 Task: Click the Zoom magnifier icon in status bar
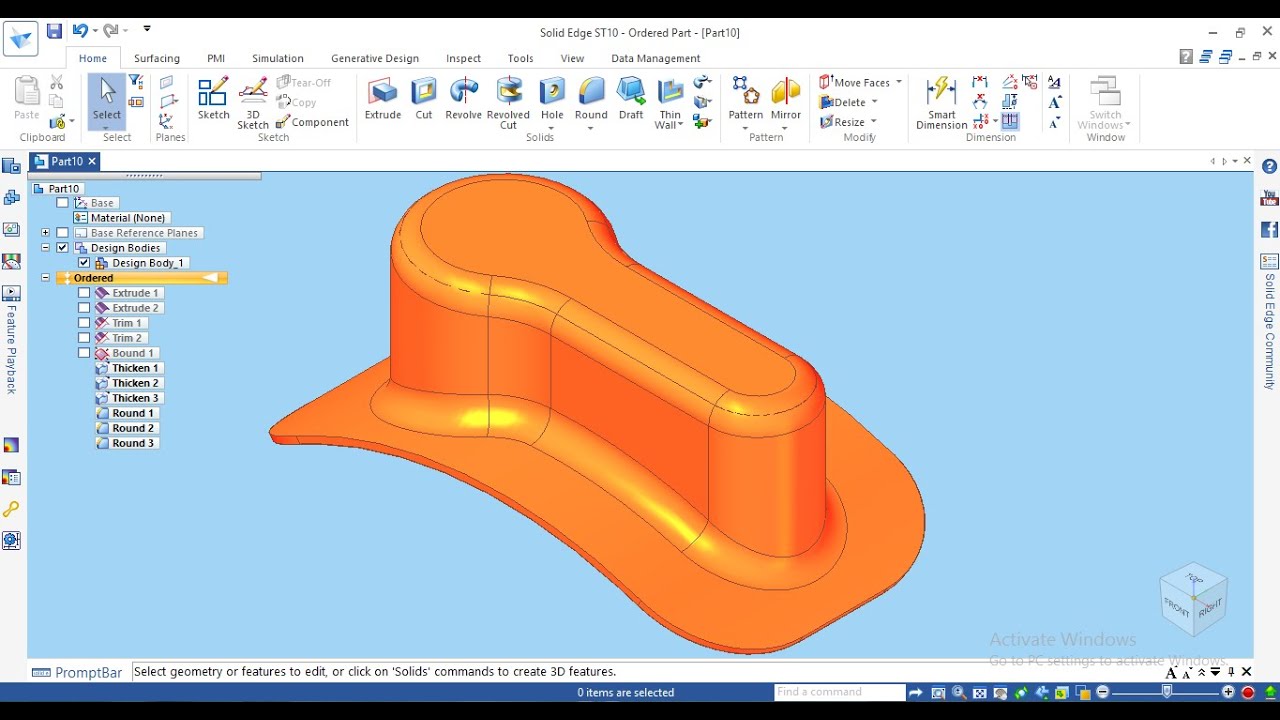(959, 692)
